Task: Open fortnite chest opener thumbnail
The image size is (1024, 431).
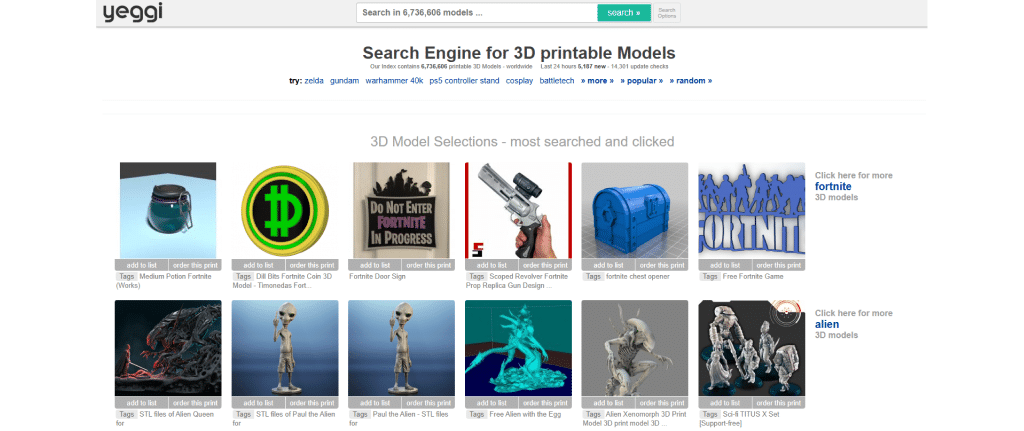Action: pyautogui.click(x=635, y=210)
